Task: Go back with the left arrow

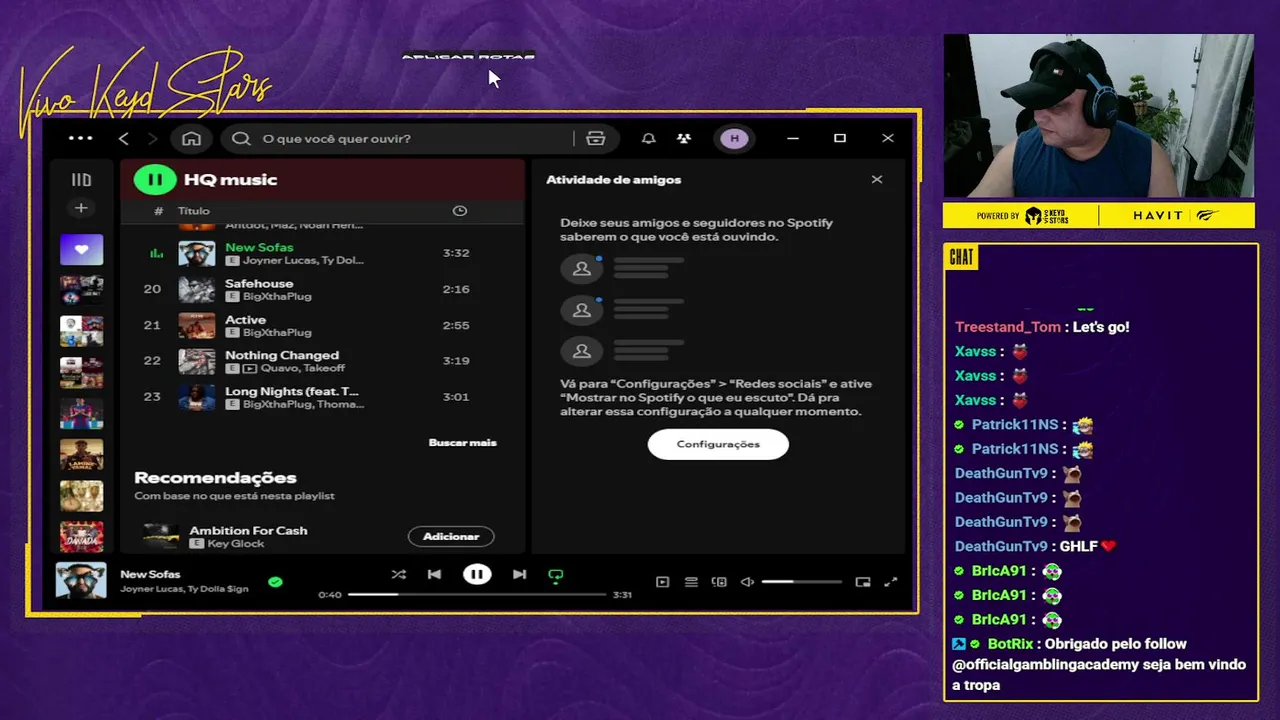Action: click(x=124, y=138)
